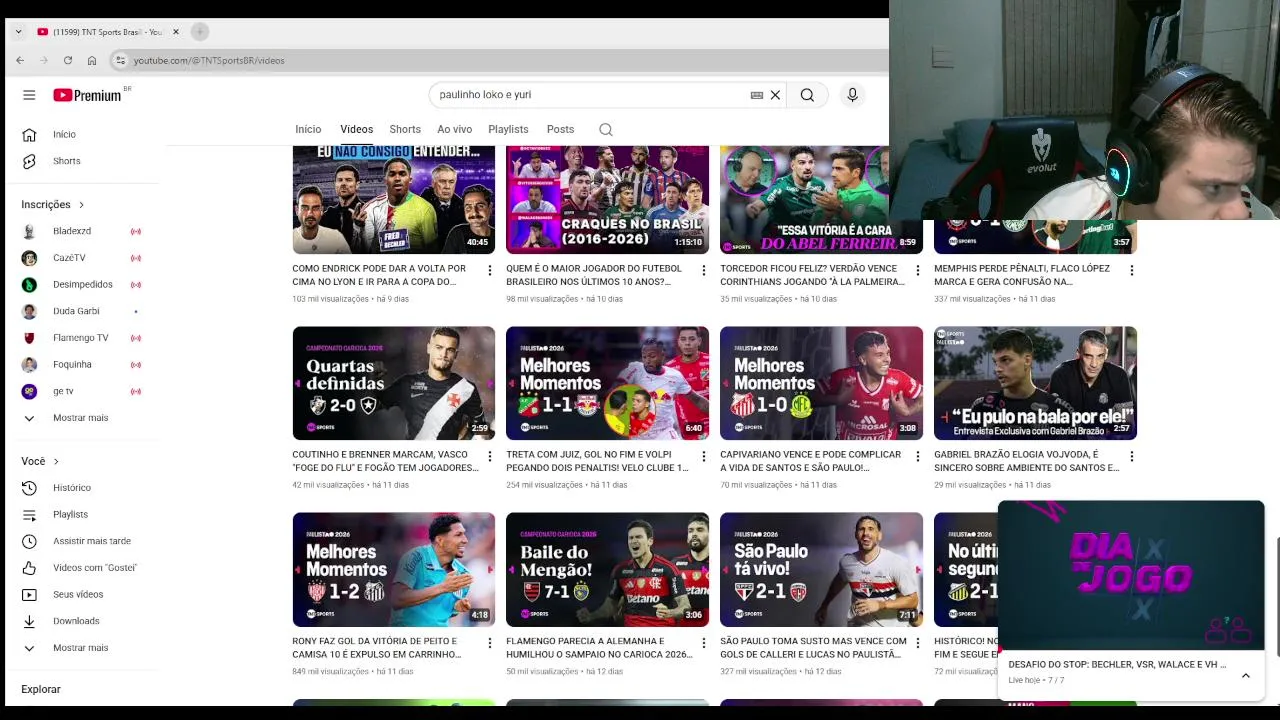Viewport: 1280px width, 720px height.
Task: Open Endrick video title link
Action: (379, 275)
